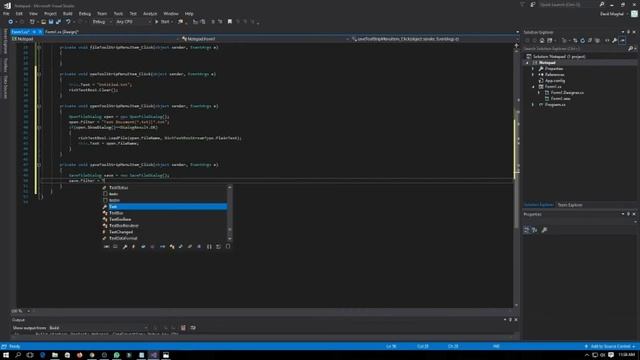Focus the Search Solution Explorer field
The width and height of the screenshot is (640, 360).
tap(576, 49)
